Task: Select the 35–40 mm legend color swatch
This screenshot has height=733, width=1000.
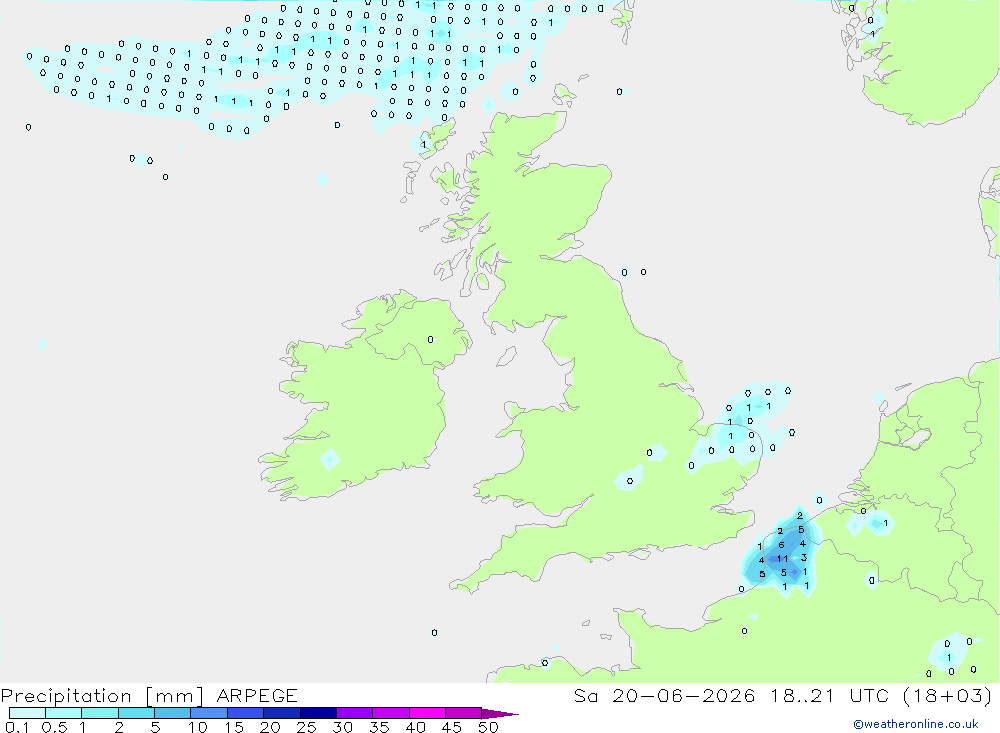Action: click(390, 713)
